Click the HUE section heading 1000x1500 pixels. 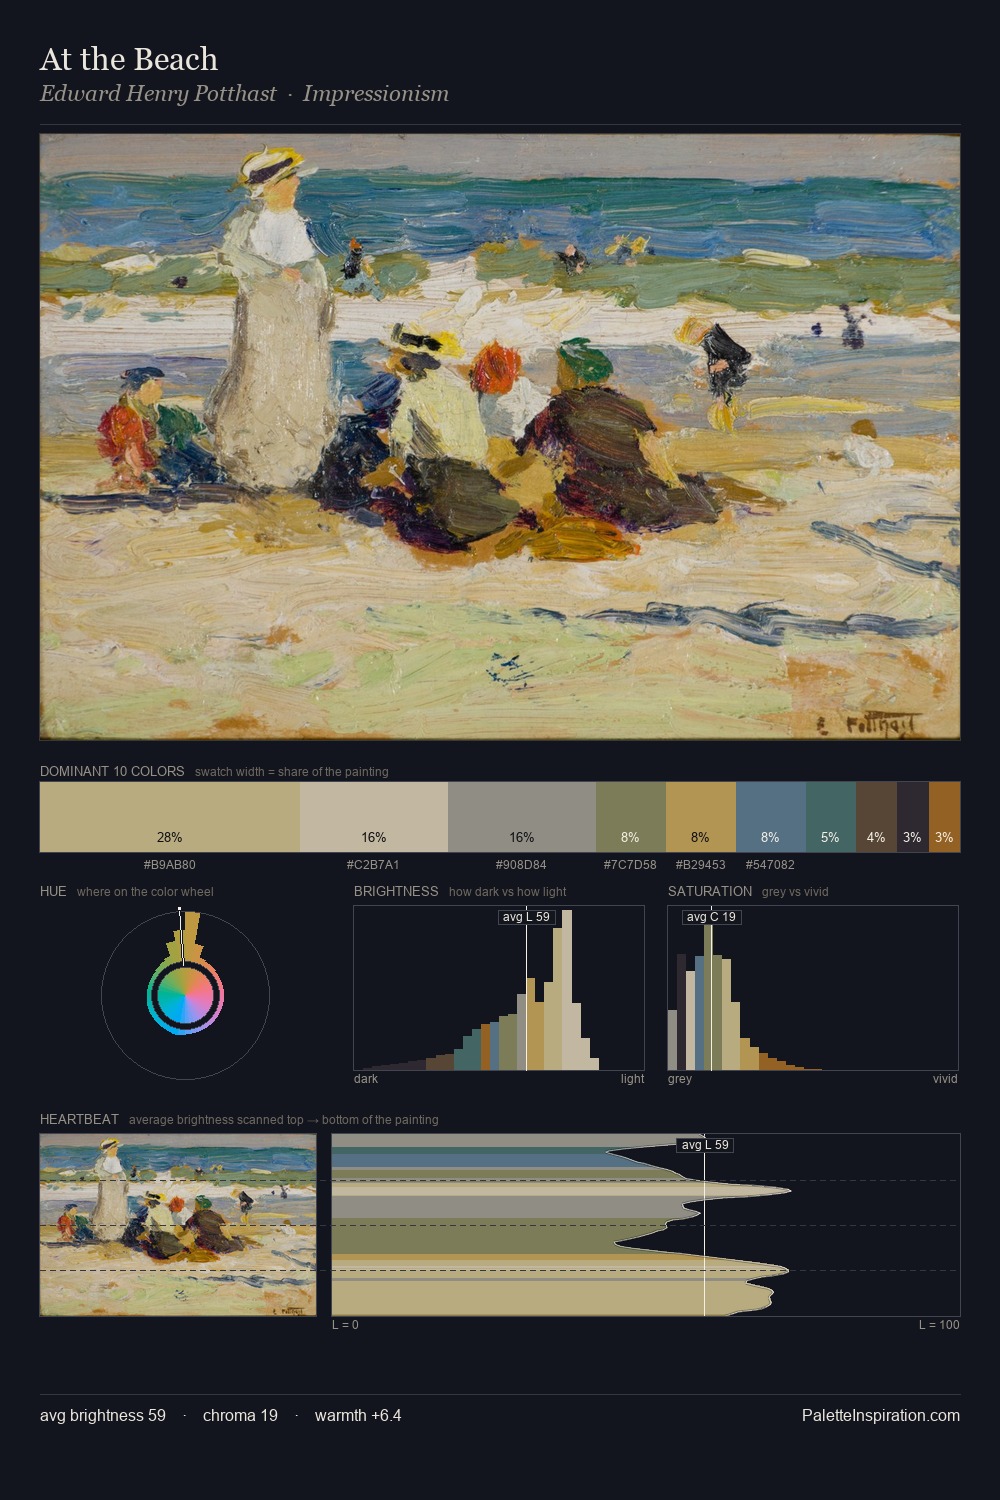(53, 891)
